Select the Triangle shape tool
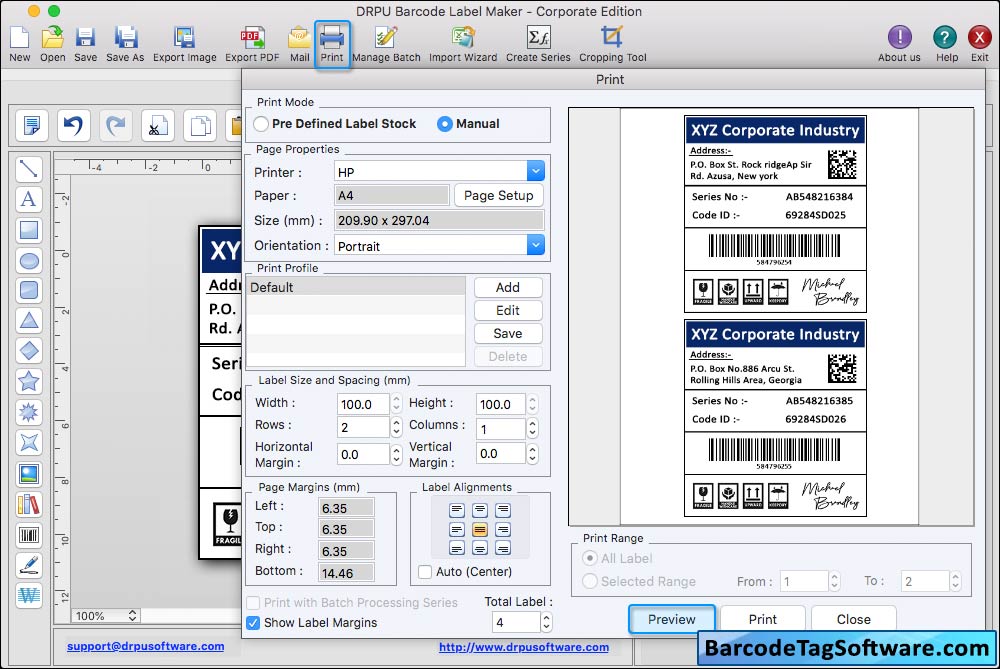Image resolution: width=1000 pixels, height=669 pixels. coord(29,321)
